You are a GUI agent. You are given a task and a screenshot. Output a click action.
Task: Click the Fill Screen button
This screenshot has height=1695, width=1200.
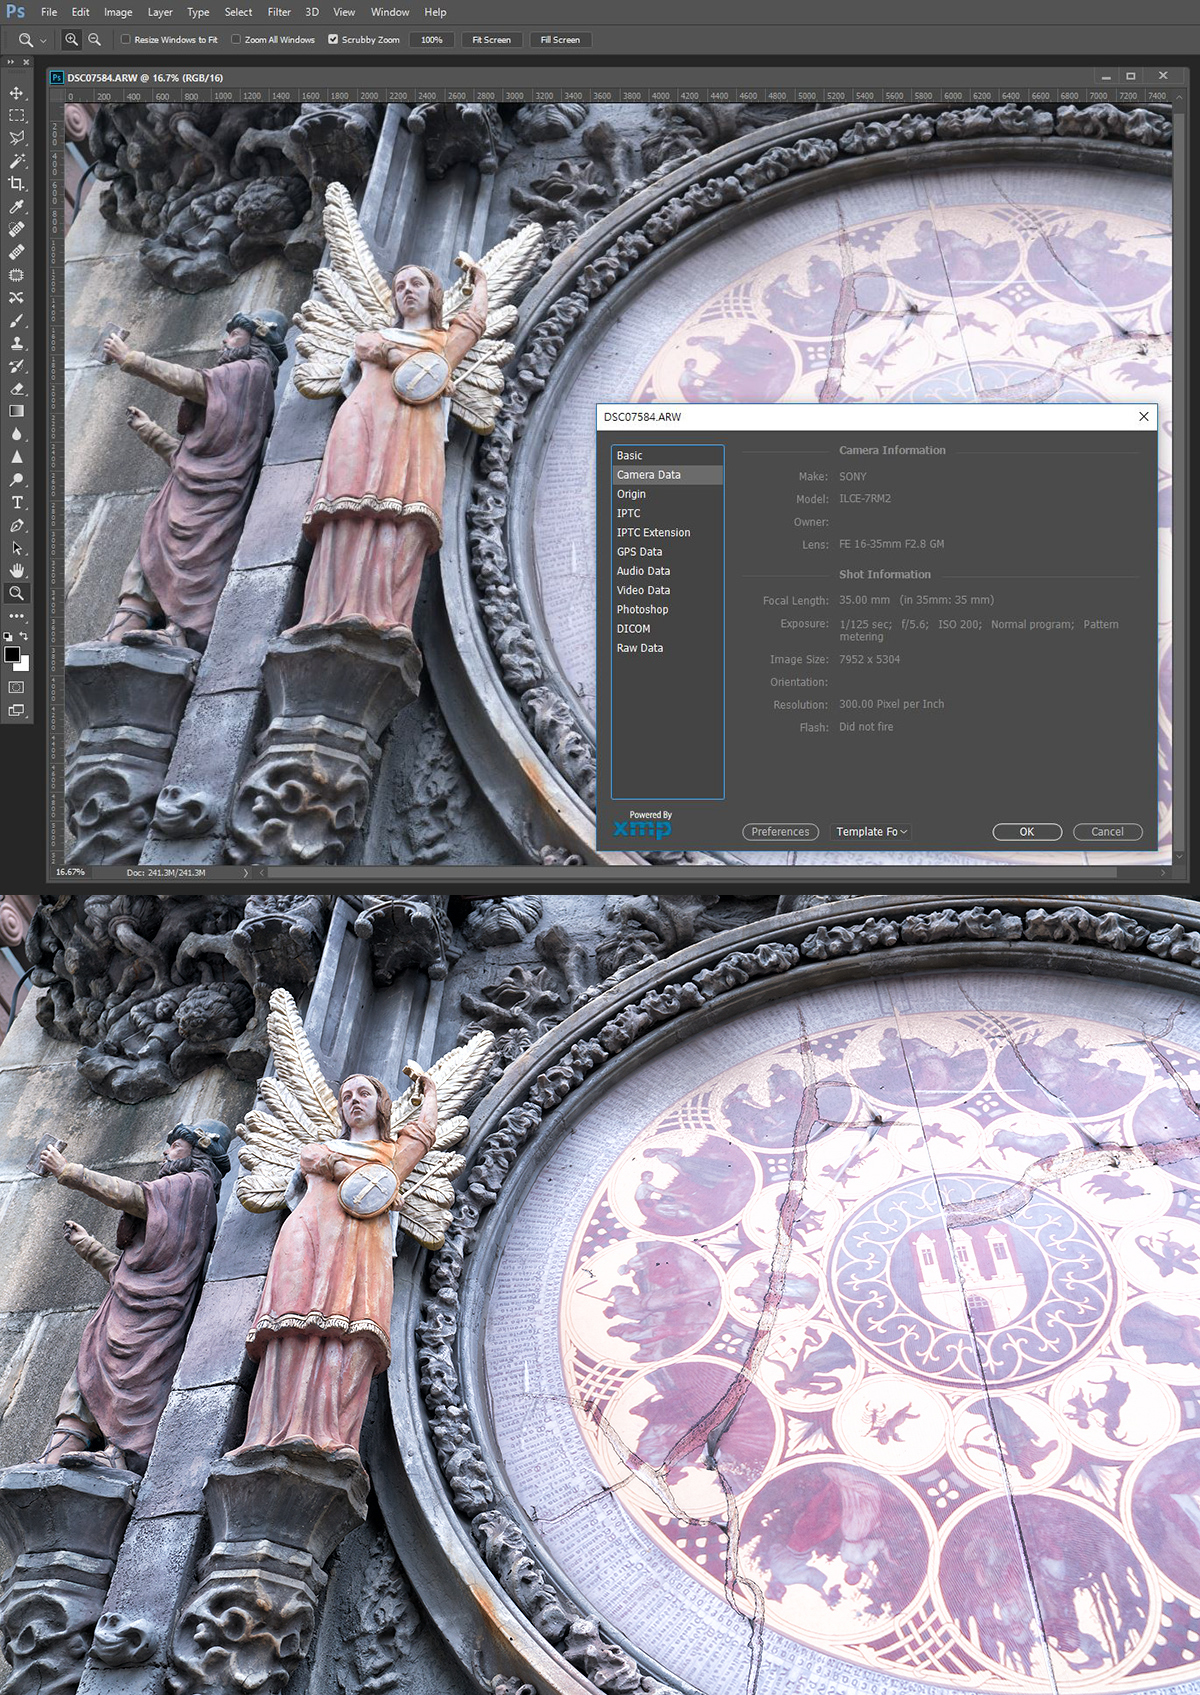(560, 40)
